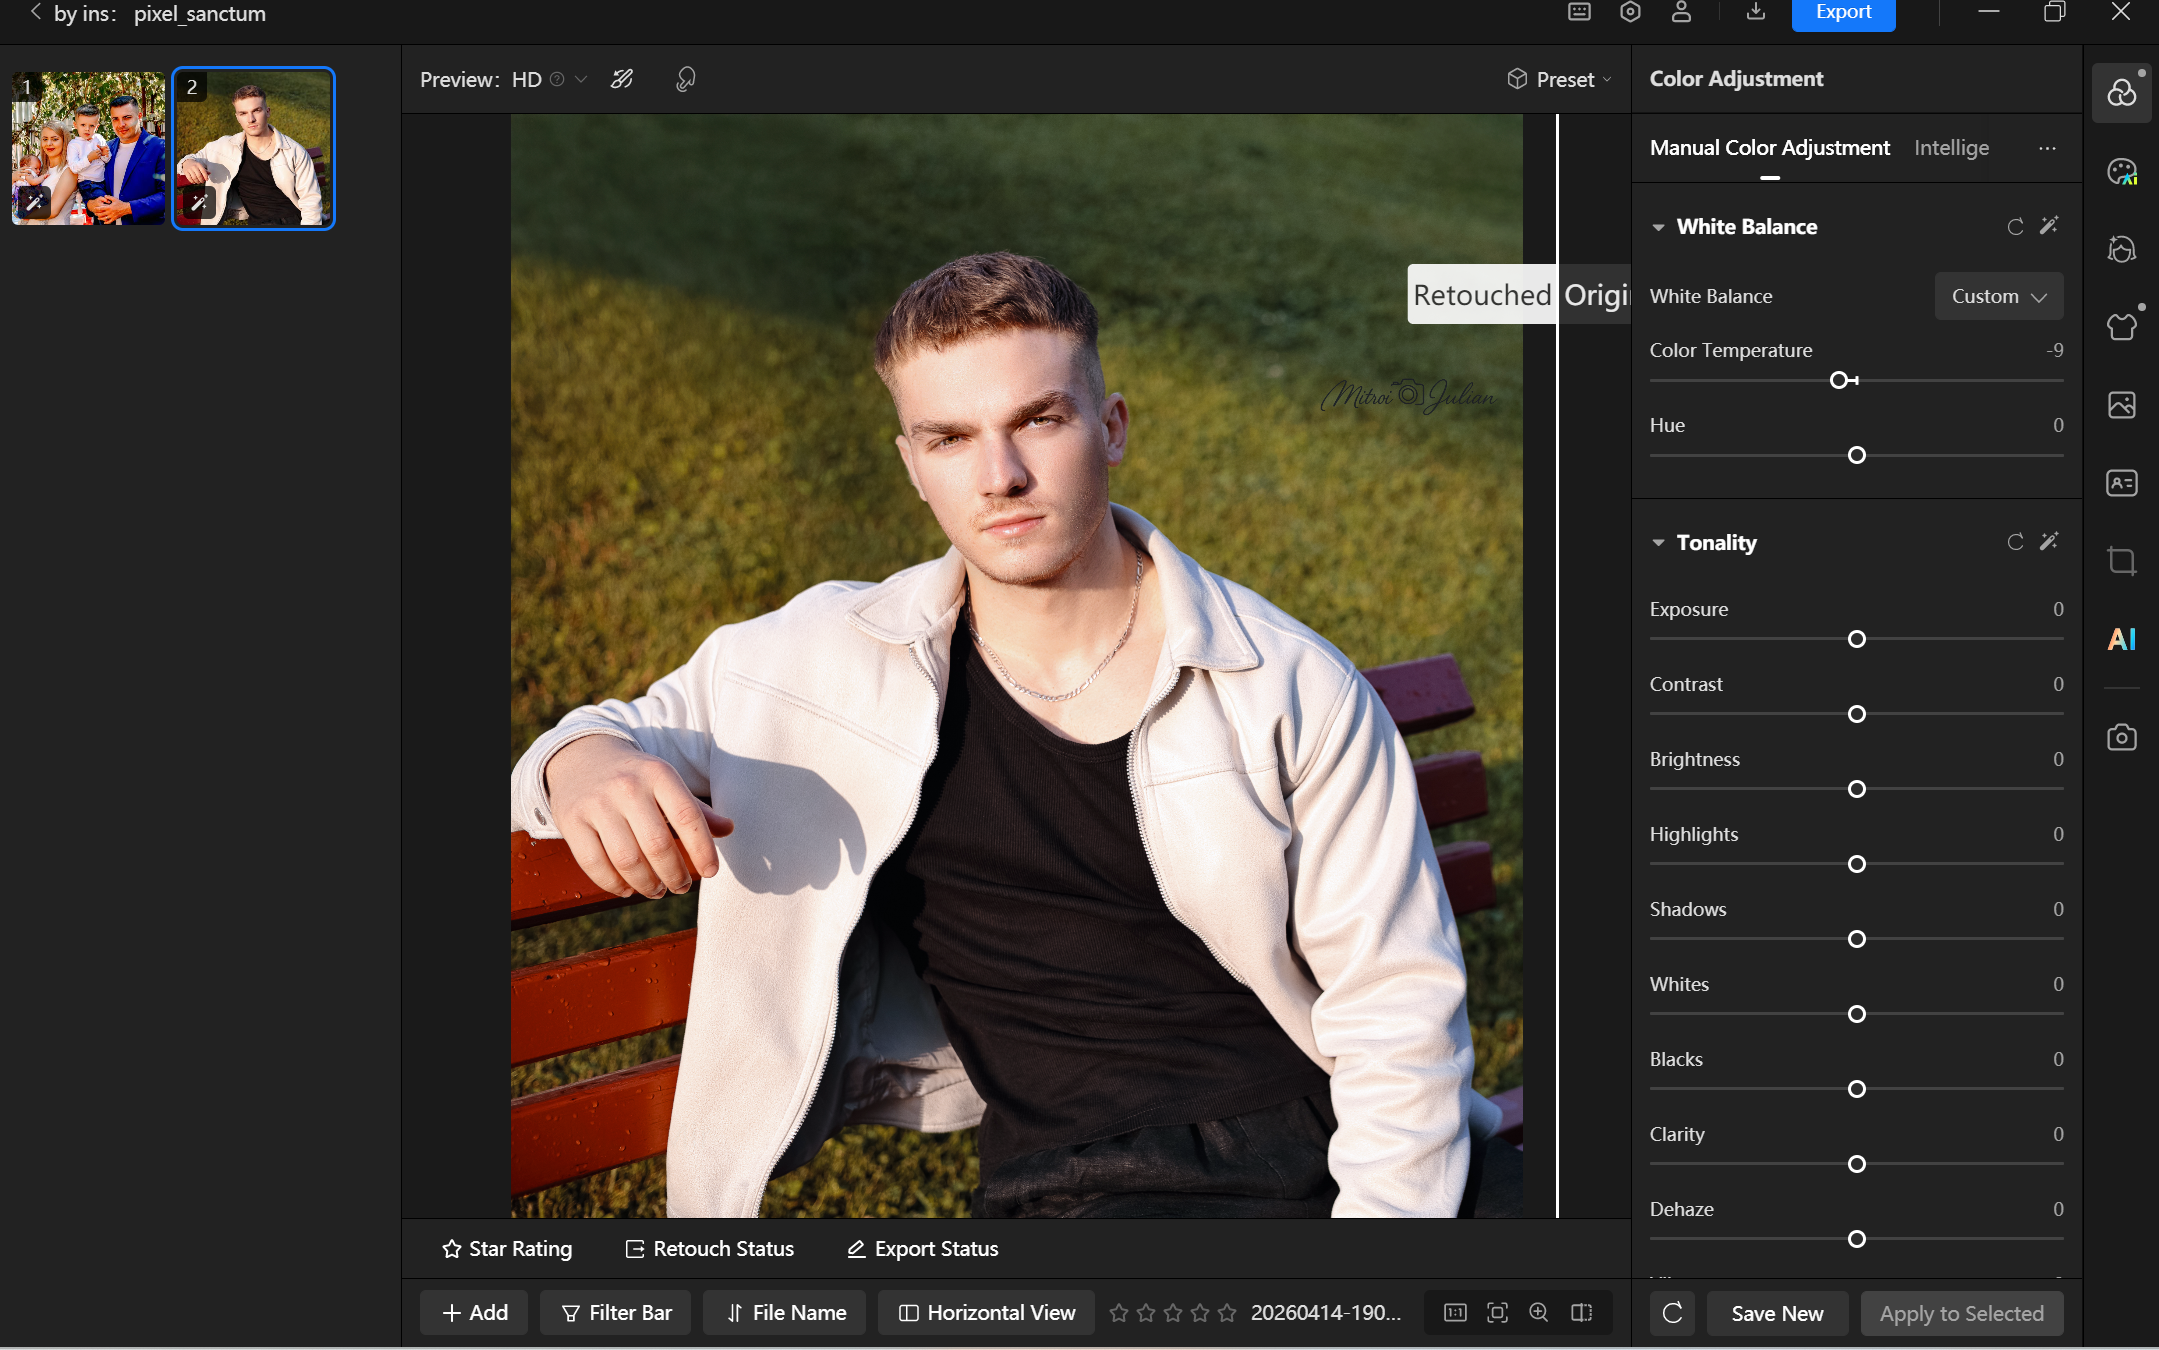Toggle the hide-effects eye brush icon
This screenshot has height=1350, width=2159.
(622, 79)
